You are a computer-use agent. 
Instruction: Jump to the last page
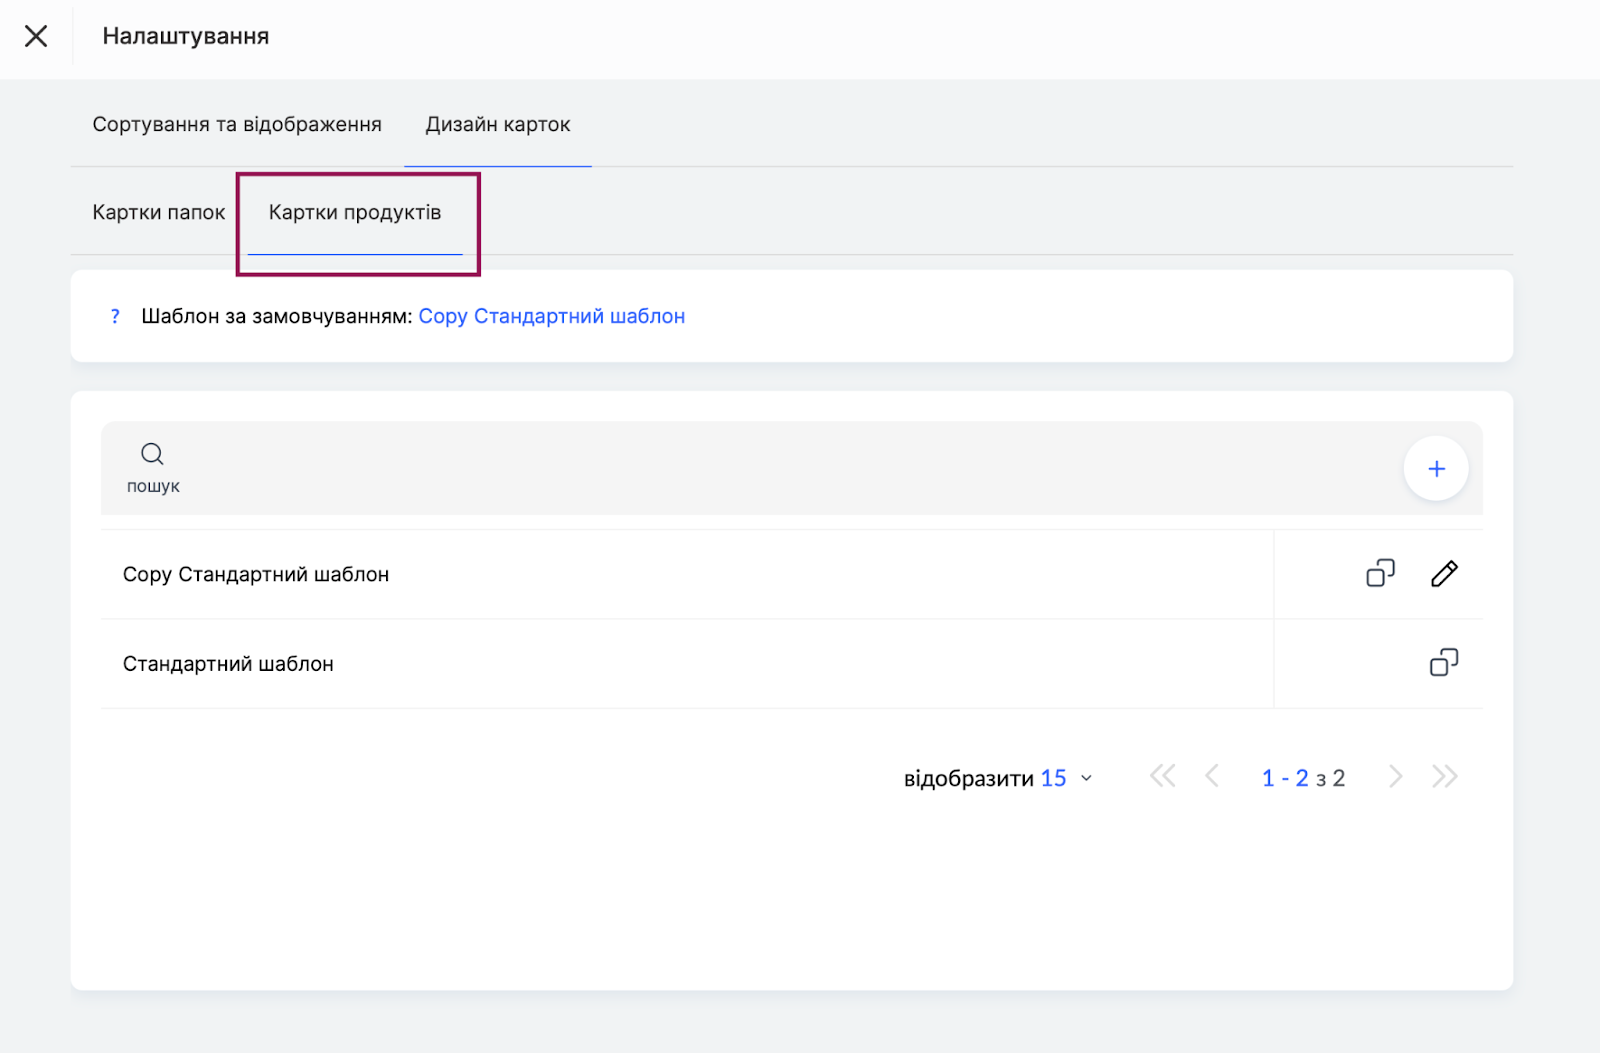pos(1445,777)
